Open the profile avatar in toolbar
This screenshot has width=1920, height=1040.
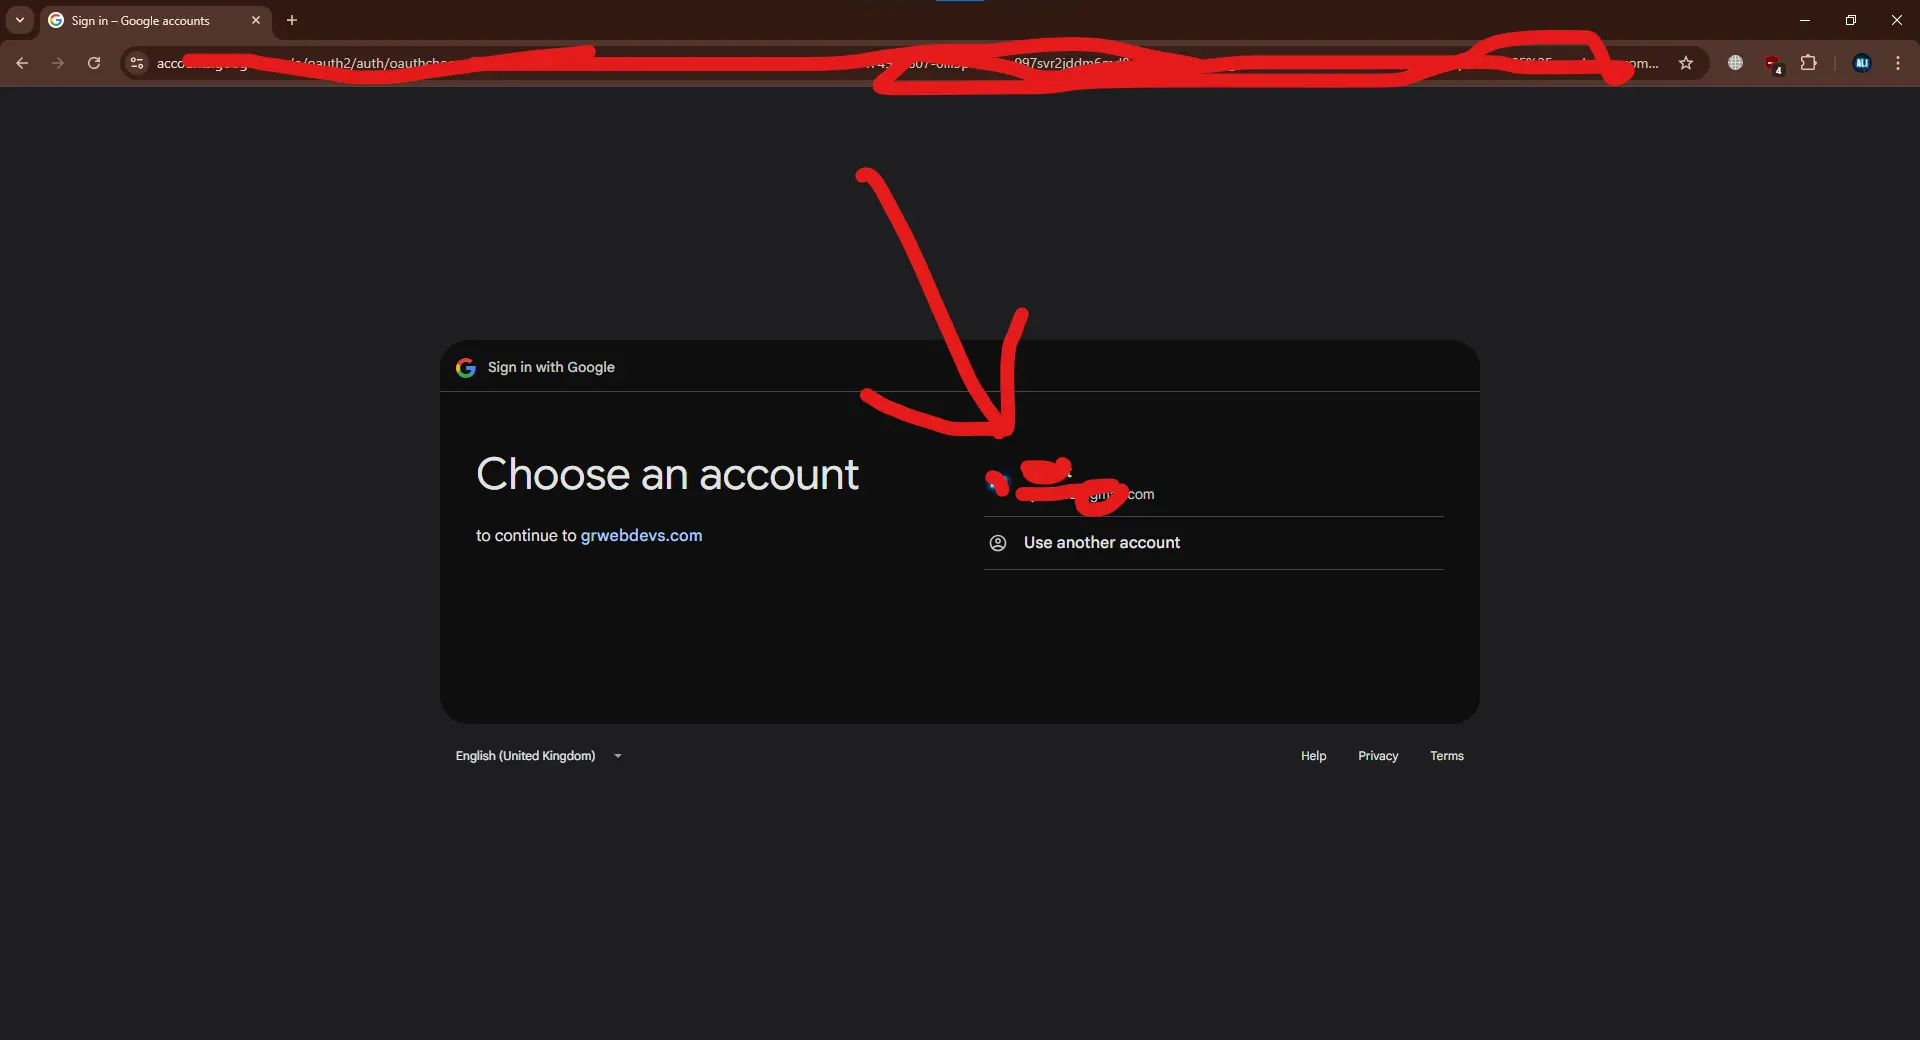(1861, 63)
